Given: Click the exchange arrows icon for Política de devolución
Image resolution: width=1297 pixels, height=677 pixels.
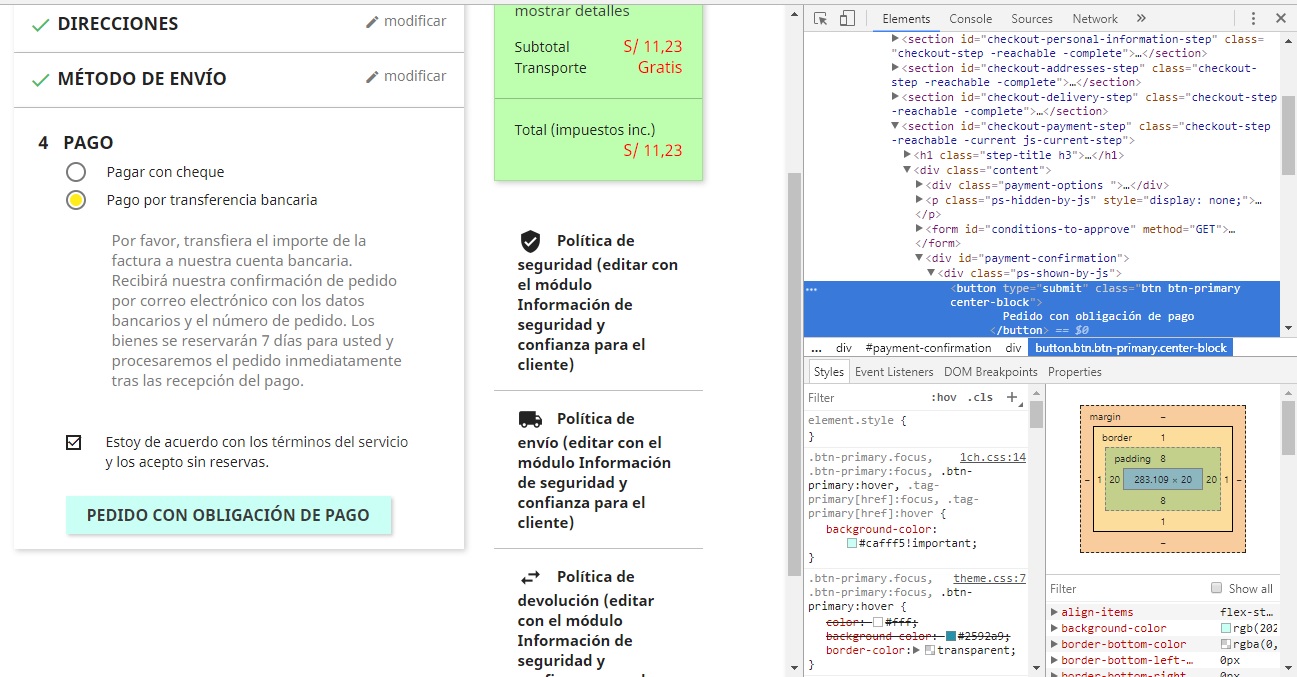Looking at the screenshot, I should click(530, 577).
